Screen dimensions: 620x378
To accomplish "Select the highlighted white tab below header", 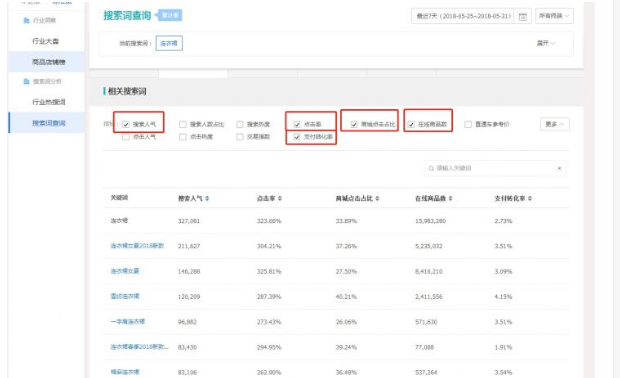I will (193, 73).
